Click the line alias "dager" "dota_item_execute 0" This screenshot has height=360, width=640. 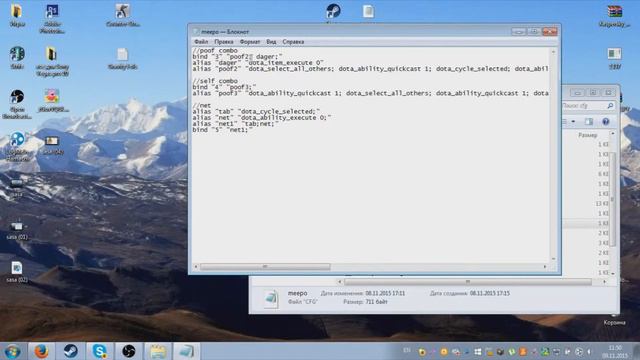pos(258,63)
